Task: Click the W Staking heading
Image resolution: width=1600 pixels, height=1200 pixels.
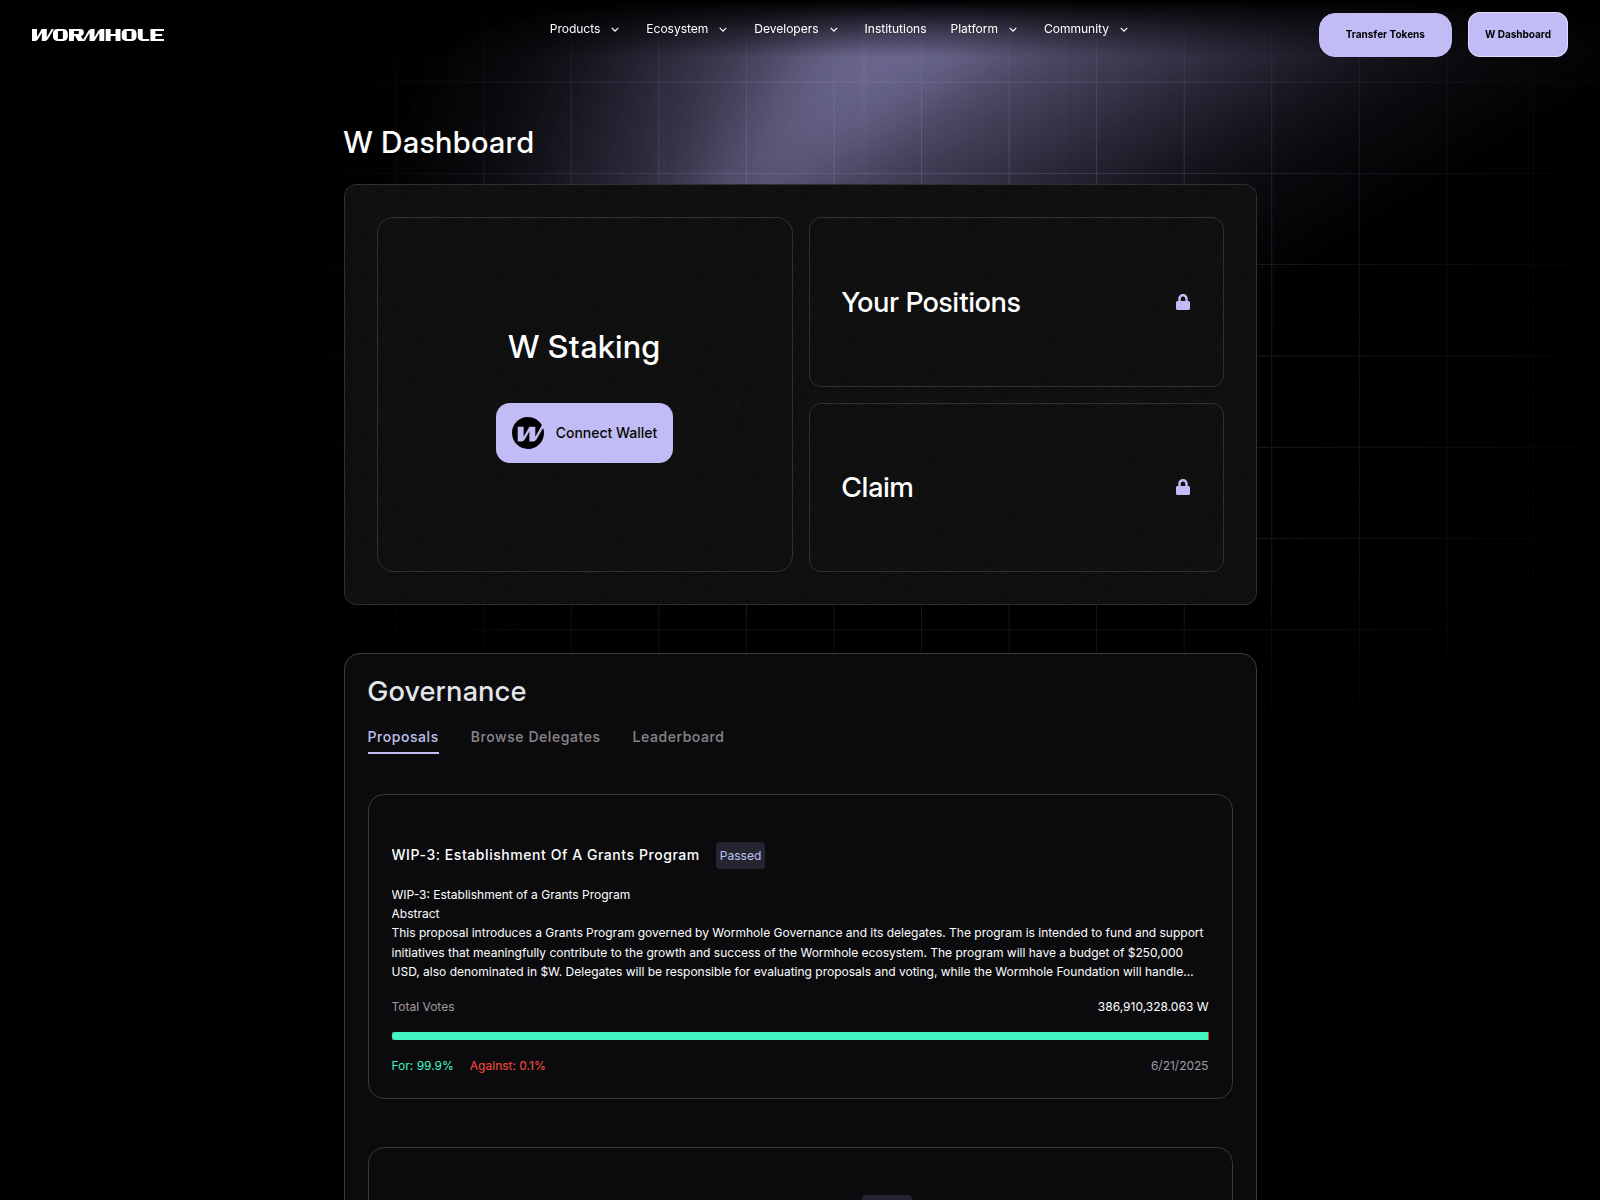Action: tap(584, 347)
